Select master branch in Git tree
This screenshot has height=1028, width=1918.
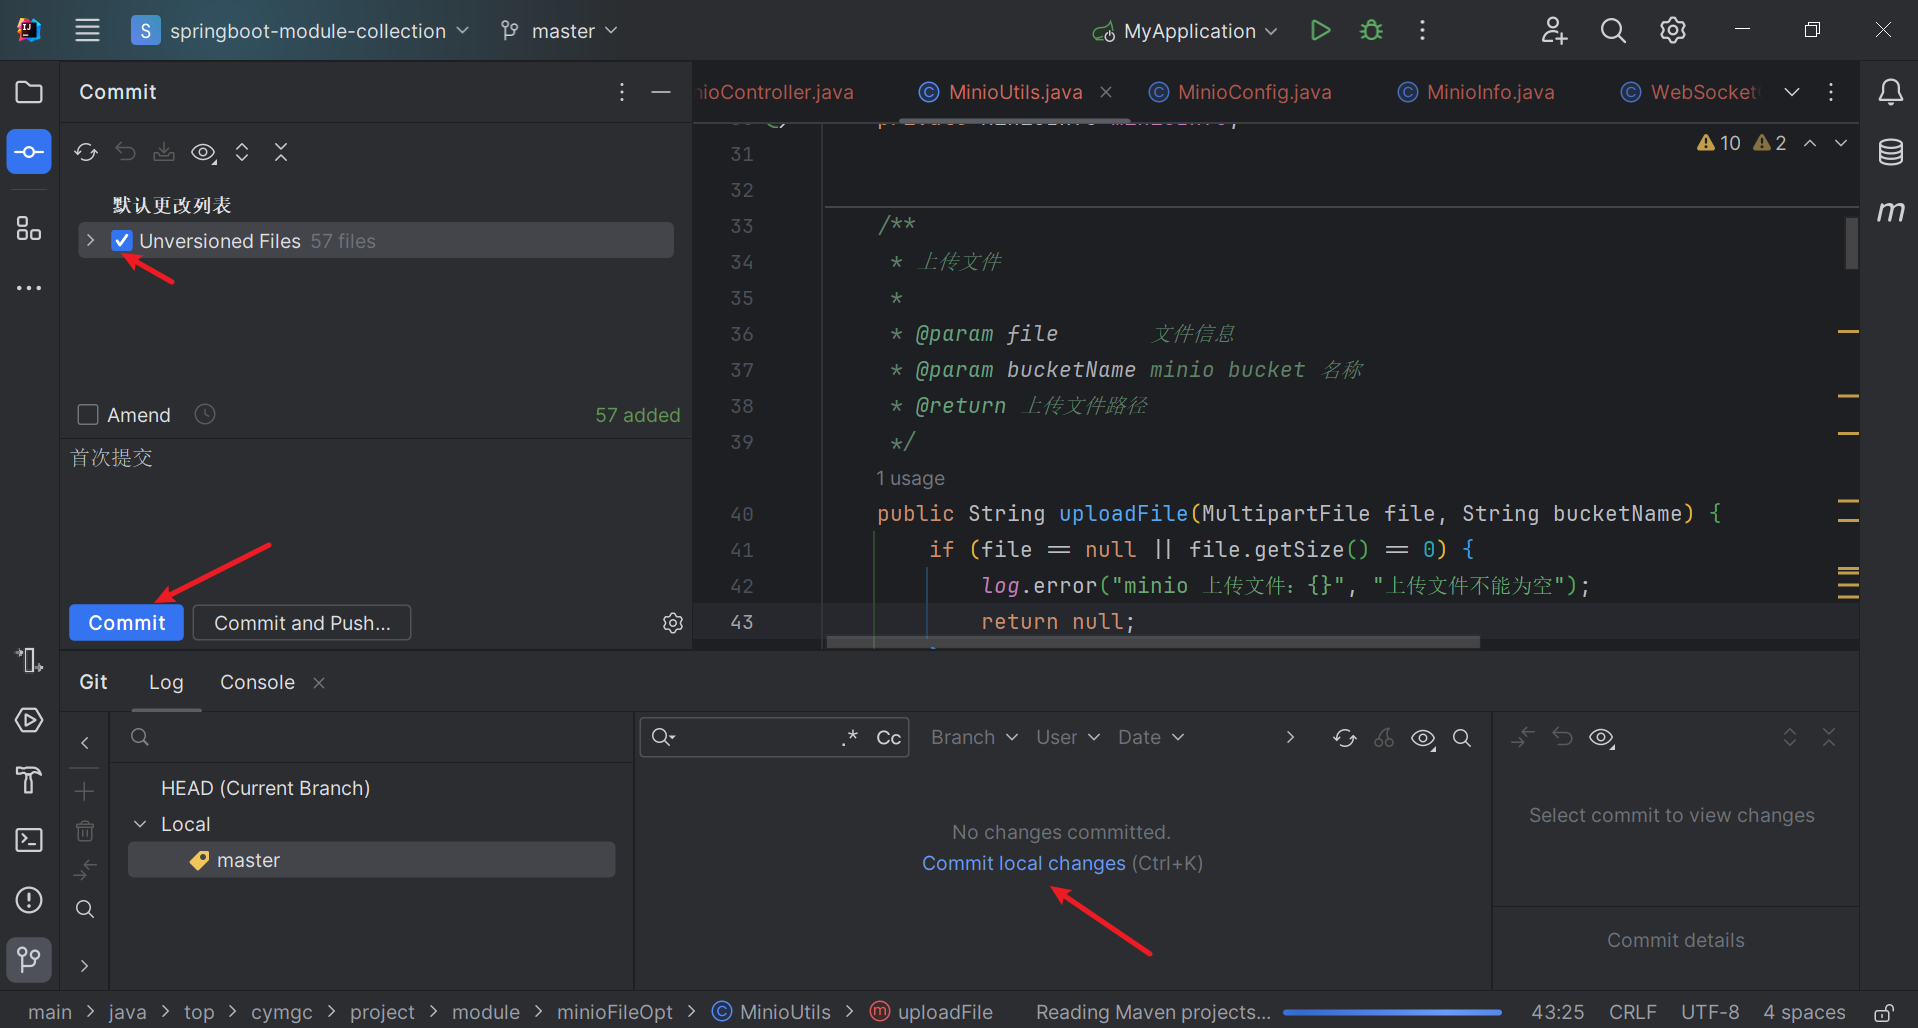[371, 860]
